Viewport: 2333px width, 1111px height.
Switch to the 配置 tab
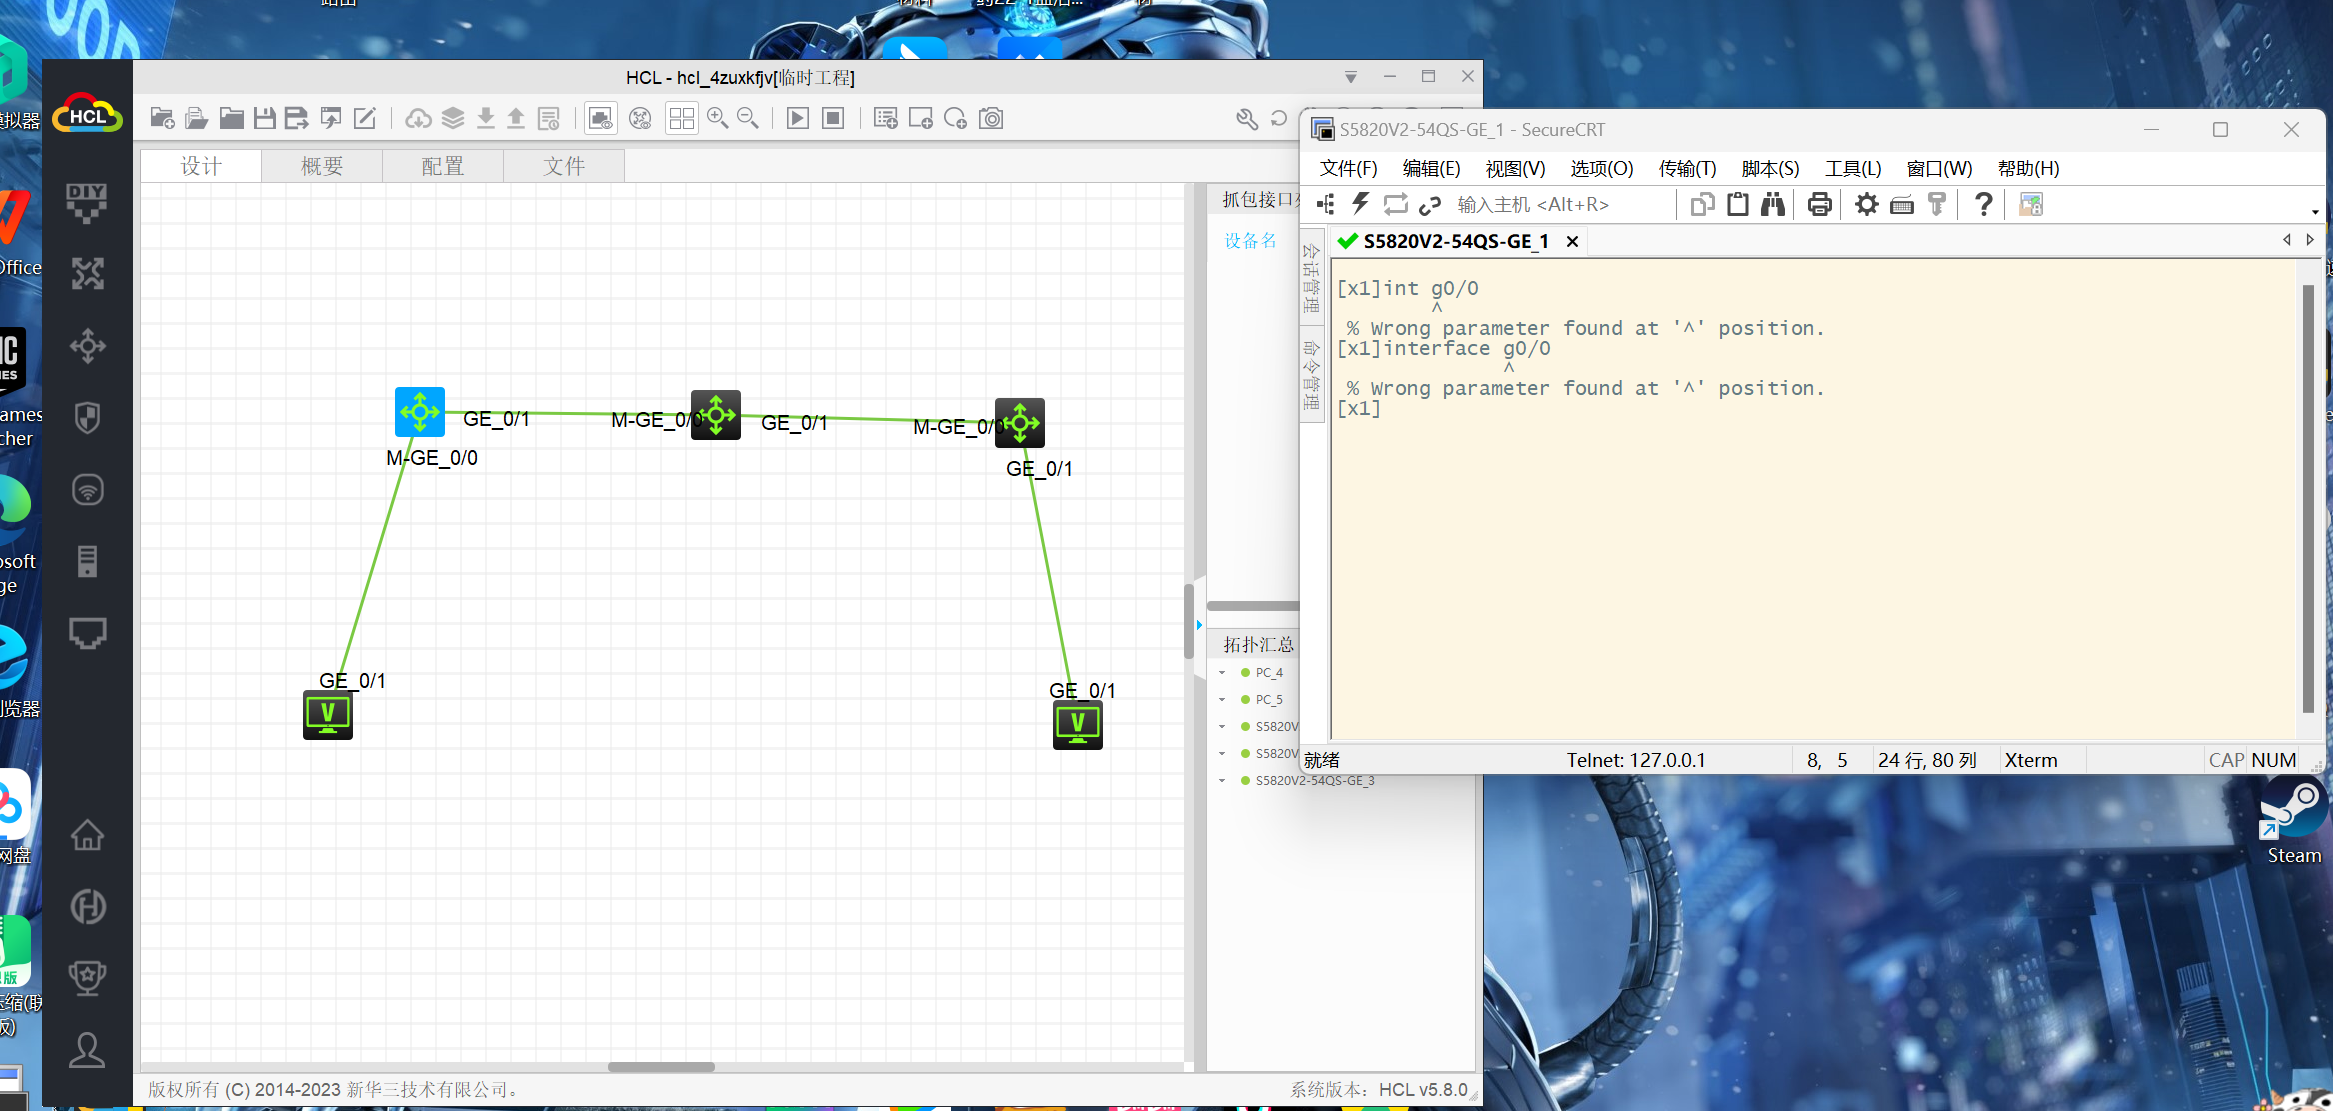point(442,166)
